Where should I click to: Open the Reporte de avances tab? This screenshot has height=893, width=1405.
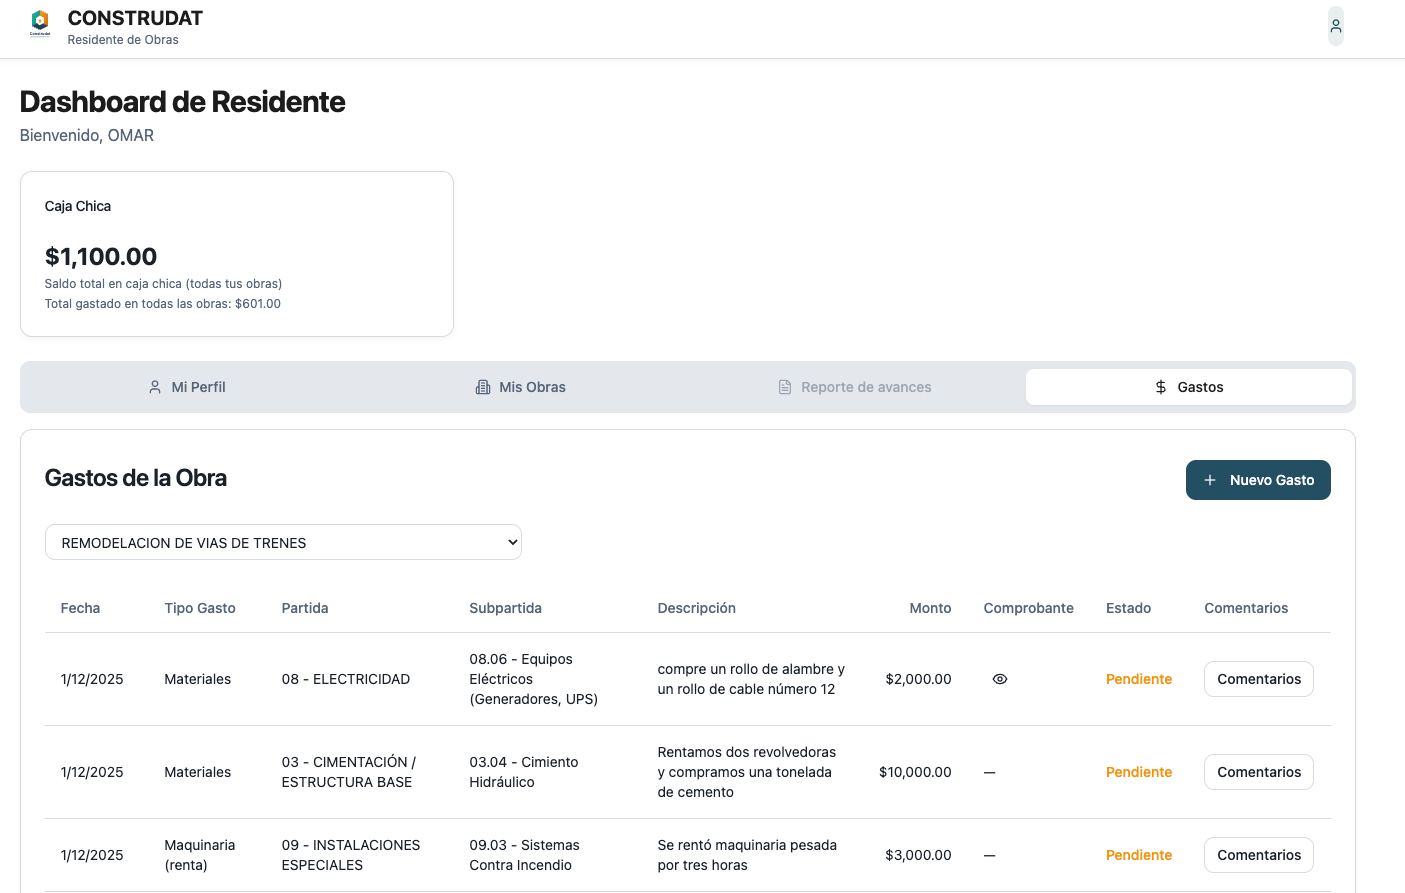pyautogui.click(x=855, y=387)
